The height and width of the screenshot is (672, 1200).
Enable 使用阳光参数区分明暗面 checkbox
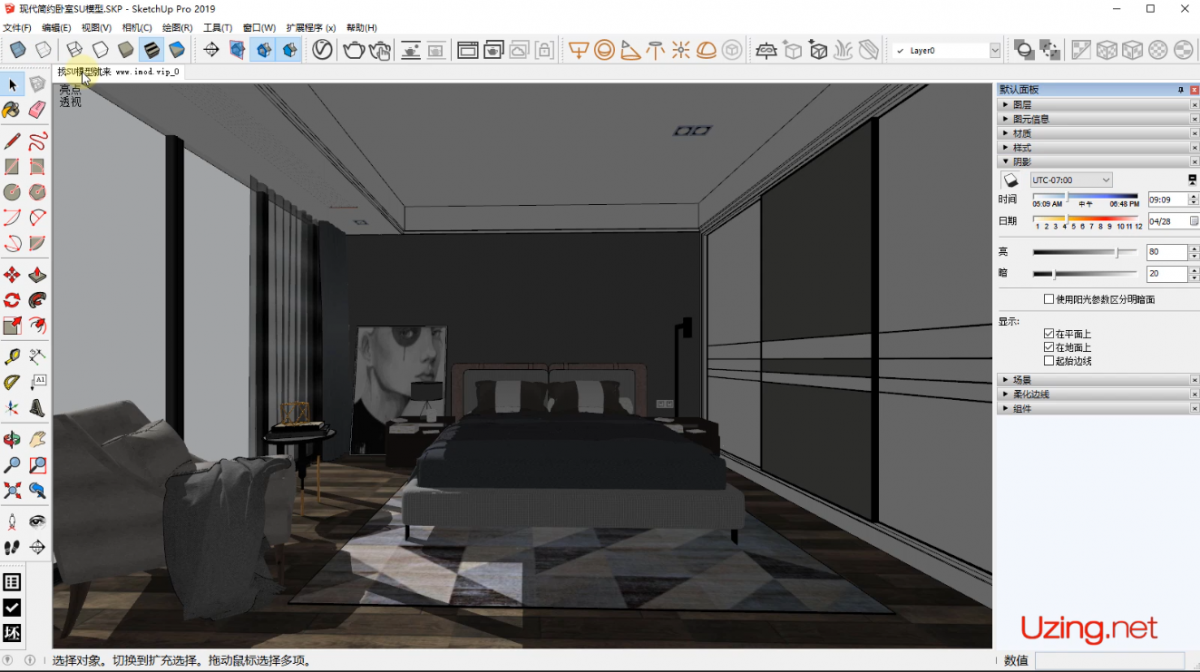coord(1048,299)
